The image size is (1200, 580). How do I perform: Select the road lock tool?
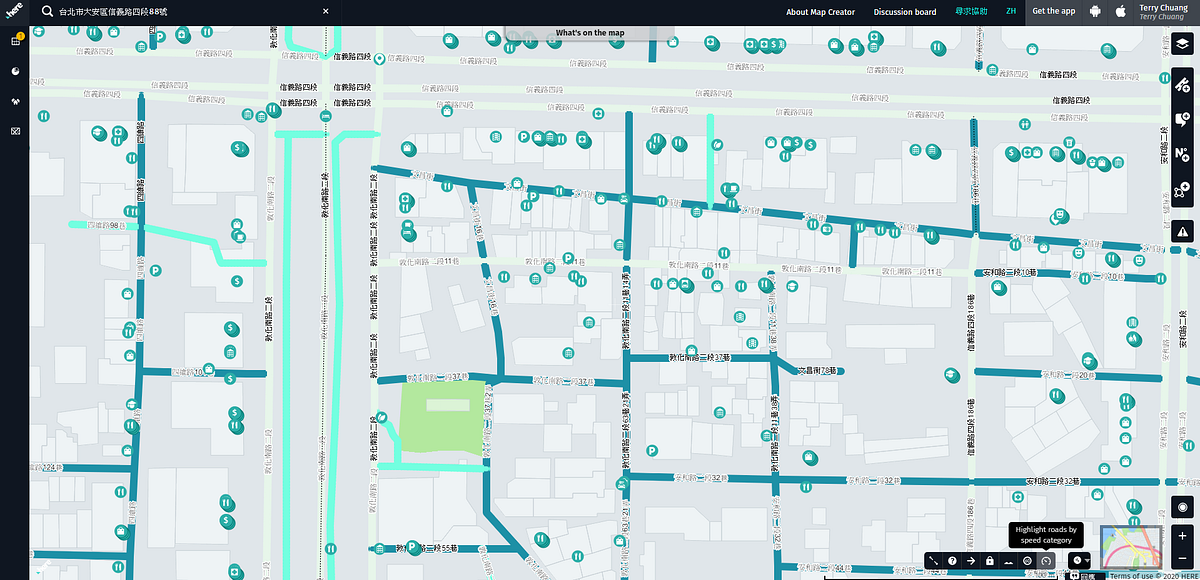click(x=990, y=560)
